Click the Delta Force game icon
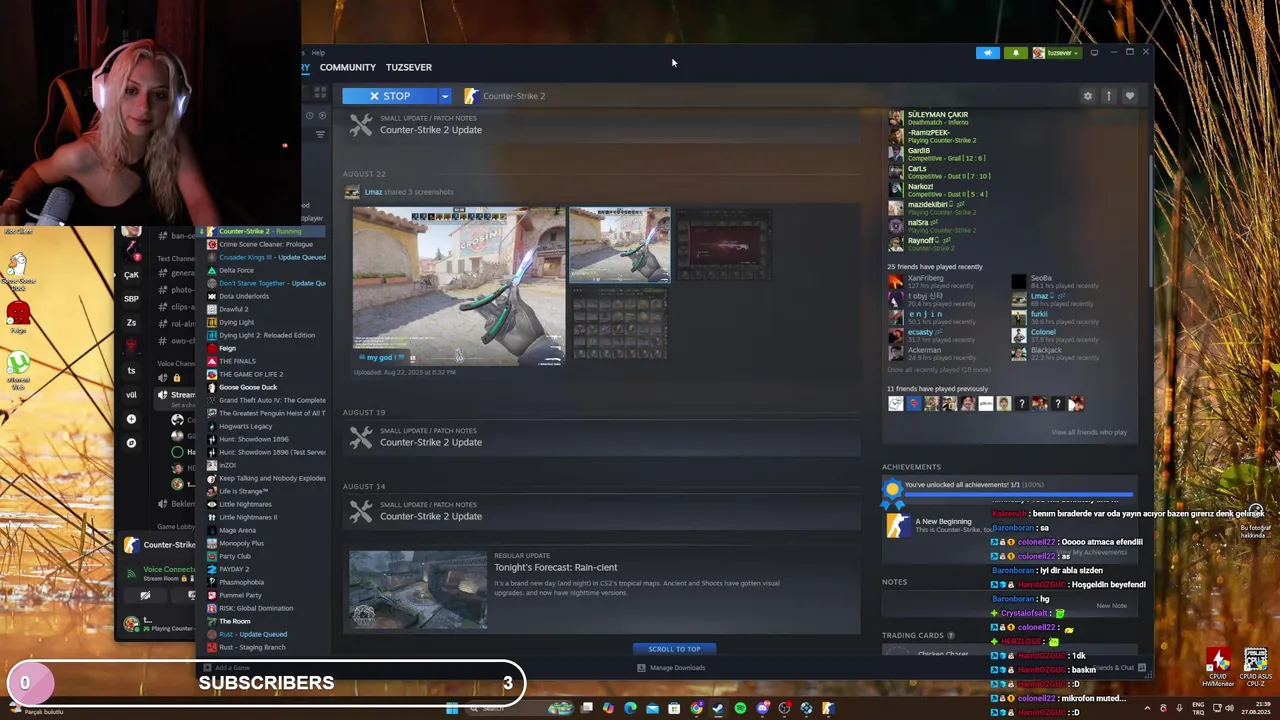 click(x=212, y=270)
